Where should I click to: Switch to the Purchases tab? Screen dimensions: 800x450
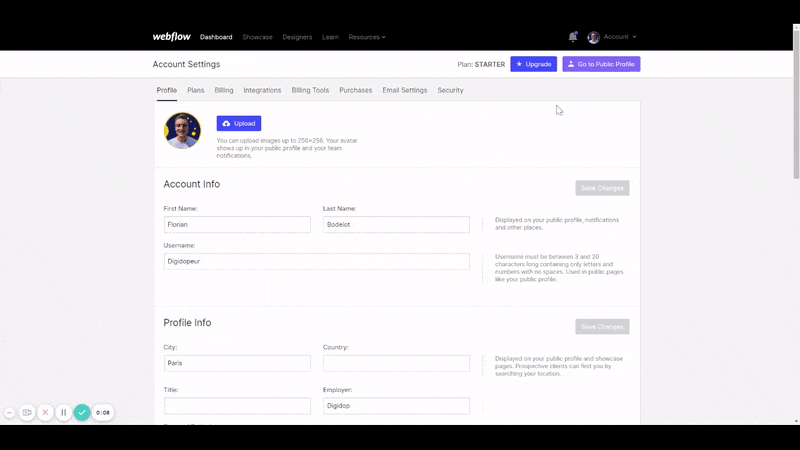[356, 90]
